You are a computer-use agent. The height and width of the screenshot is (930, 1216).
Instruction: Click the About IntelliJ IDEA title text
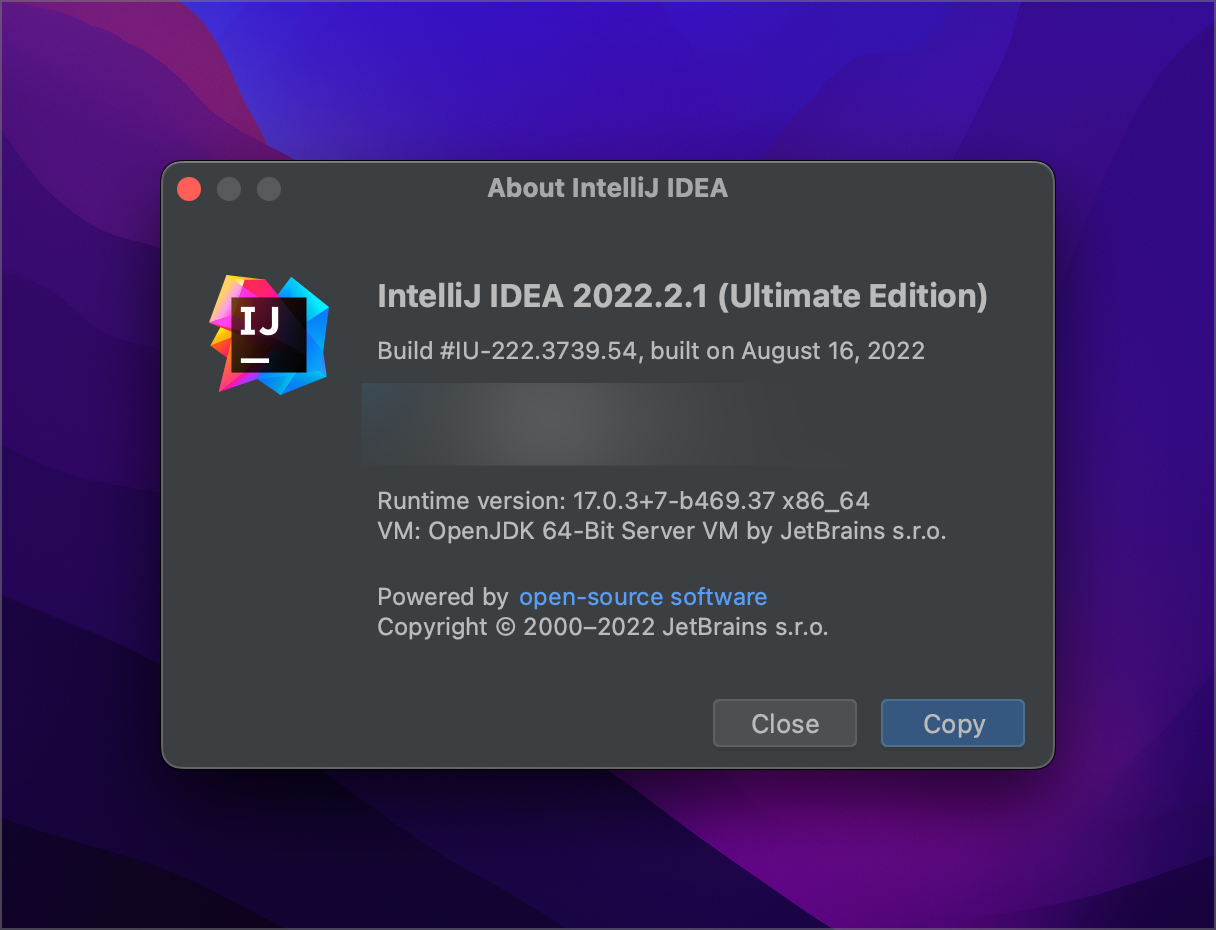pyautogui.click(x=607, y=188)
